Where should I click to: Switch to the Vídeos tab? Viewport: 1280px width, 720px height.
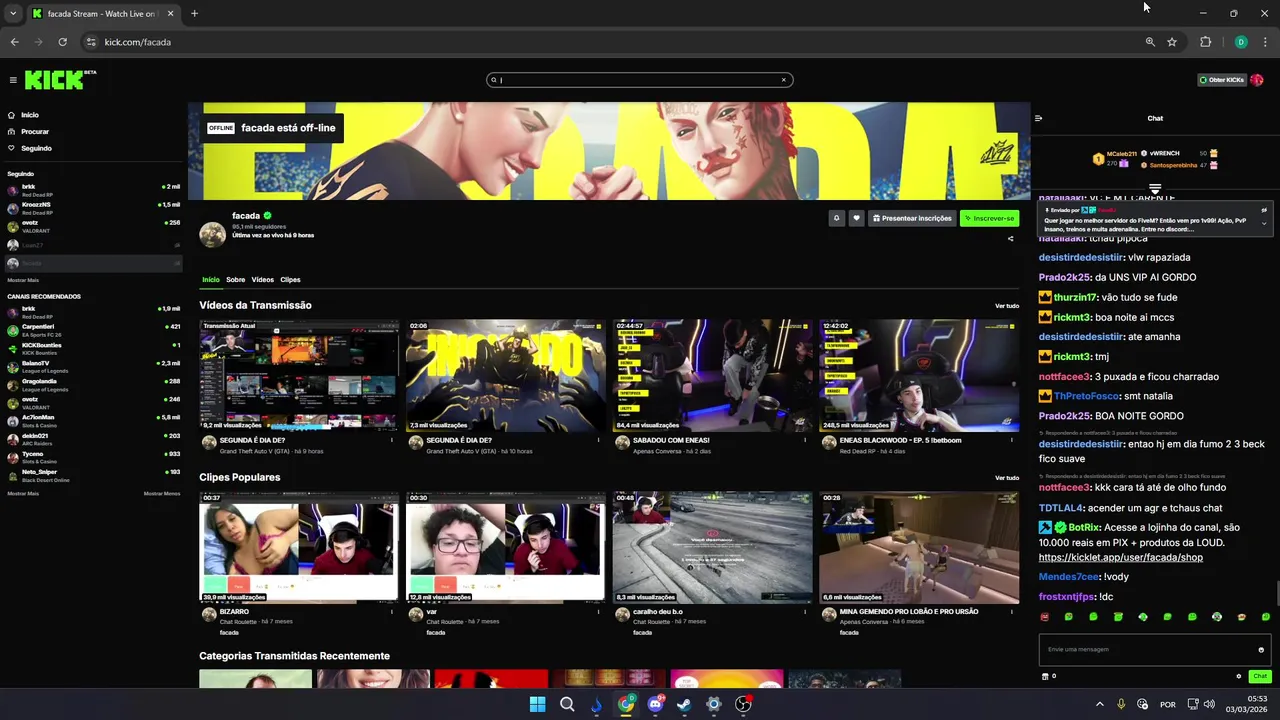pos(263,280)
